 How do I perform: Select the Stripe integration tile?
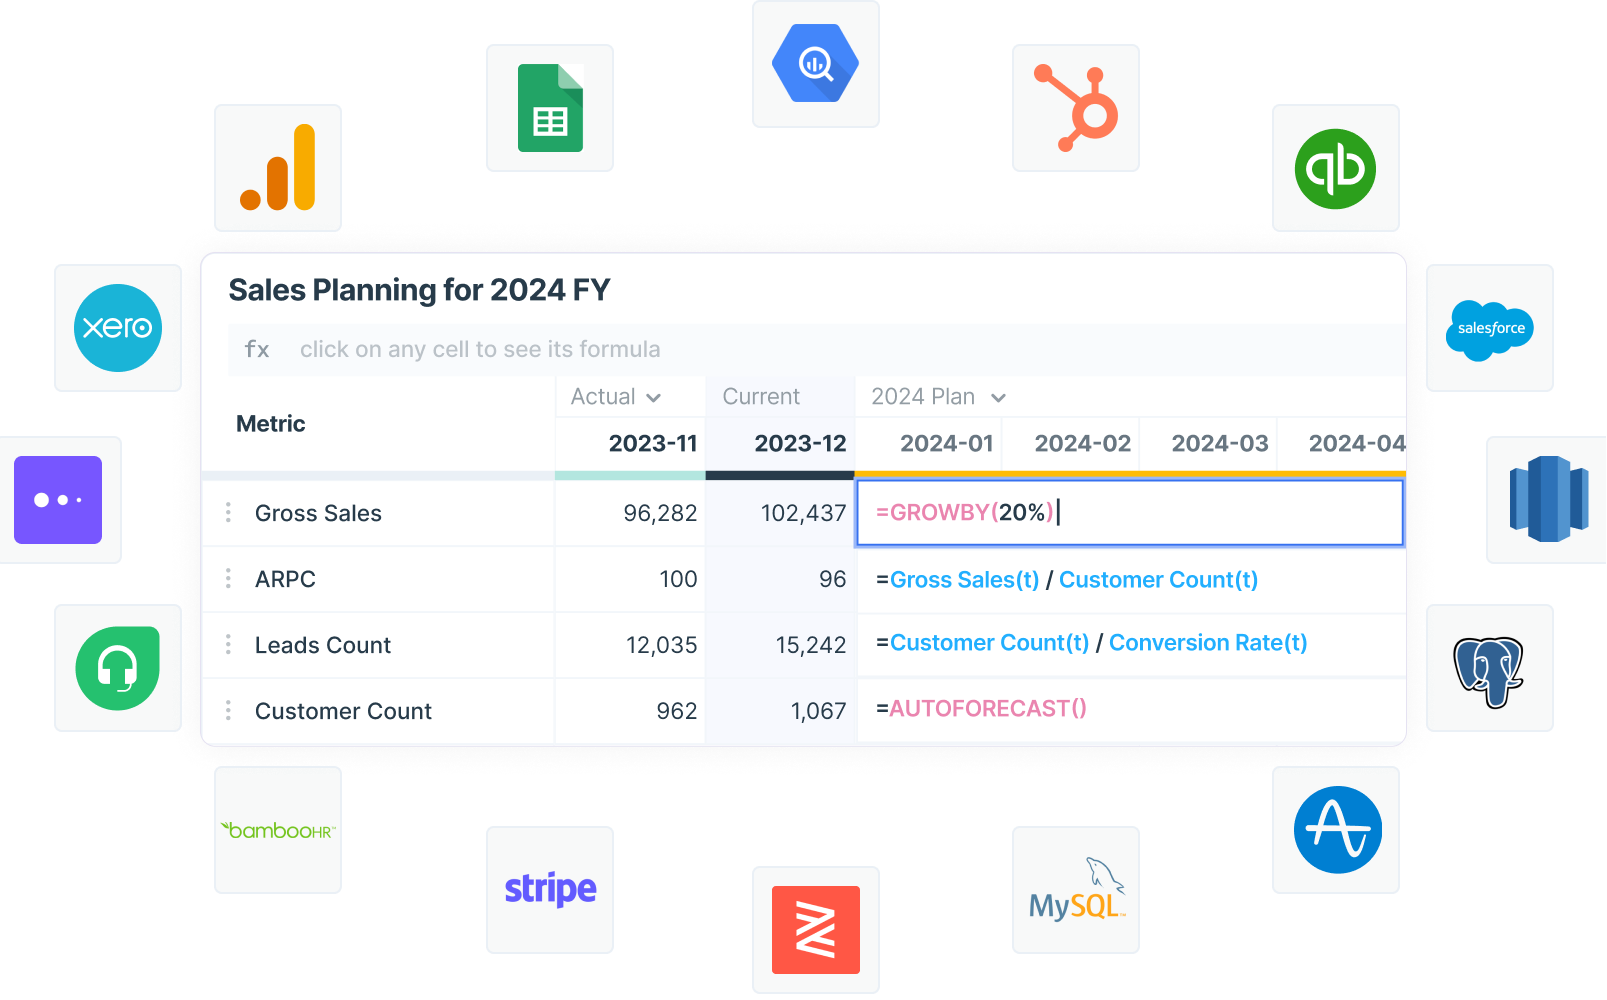pyautogui.click(x=550, y=890)
